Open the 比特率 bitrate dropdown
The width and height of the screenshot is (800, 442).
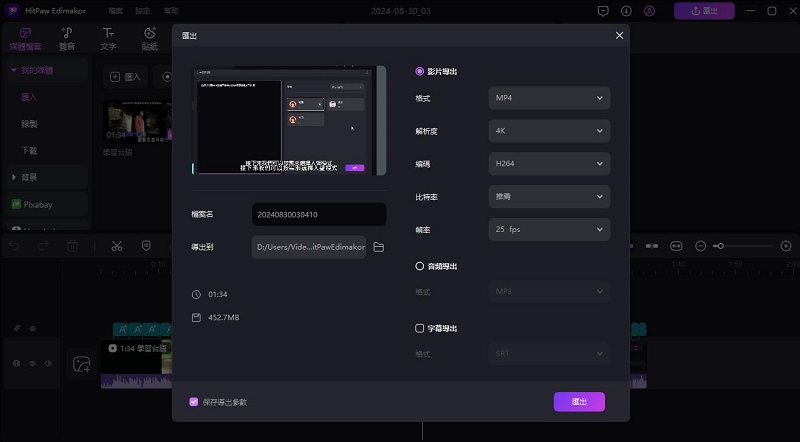coord(549,197)
